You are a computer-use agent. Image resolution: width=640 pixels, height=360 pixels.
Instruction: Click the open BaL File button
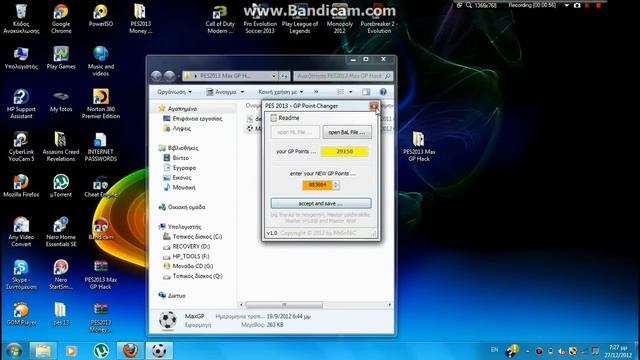pos(347,132)
